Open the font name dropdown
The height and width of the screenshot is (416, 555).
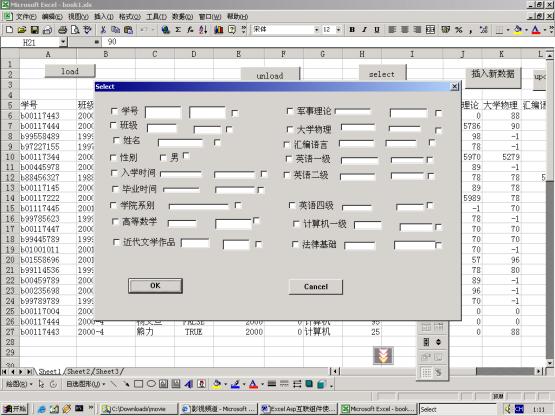click(316, 30)
